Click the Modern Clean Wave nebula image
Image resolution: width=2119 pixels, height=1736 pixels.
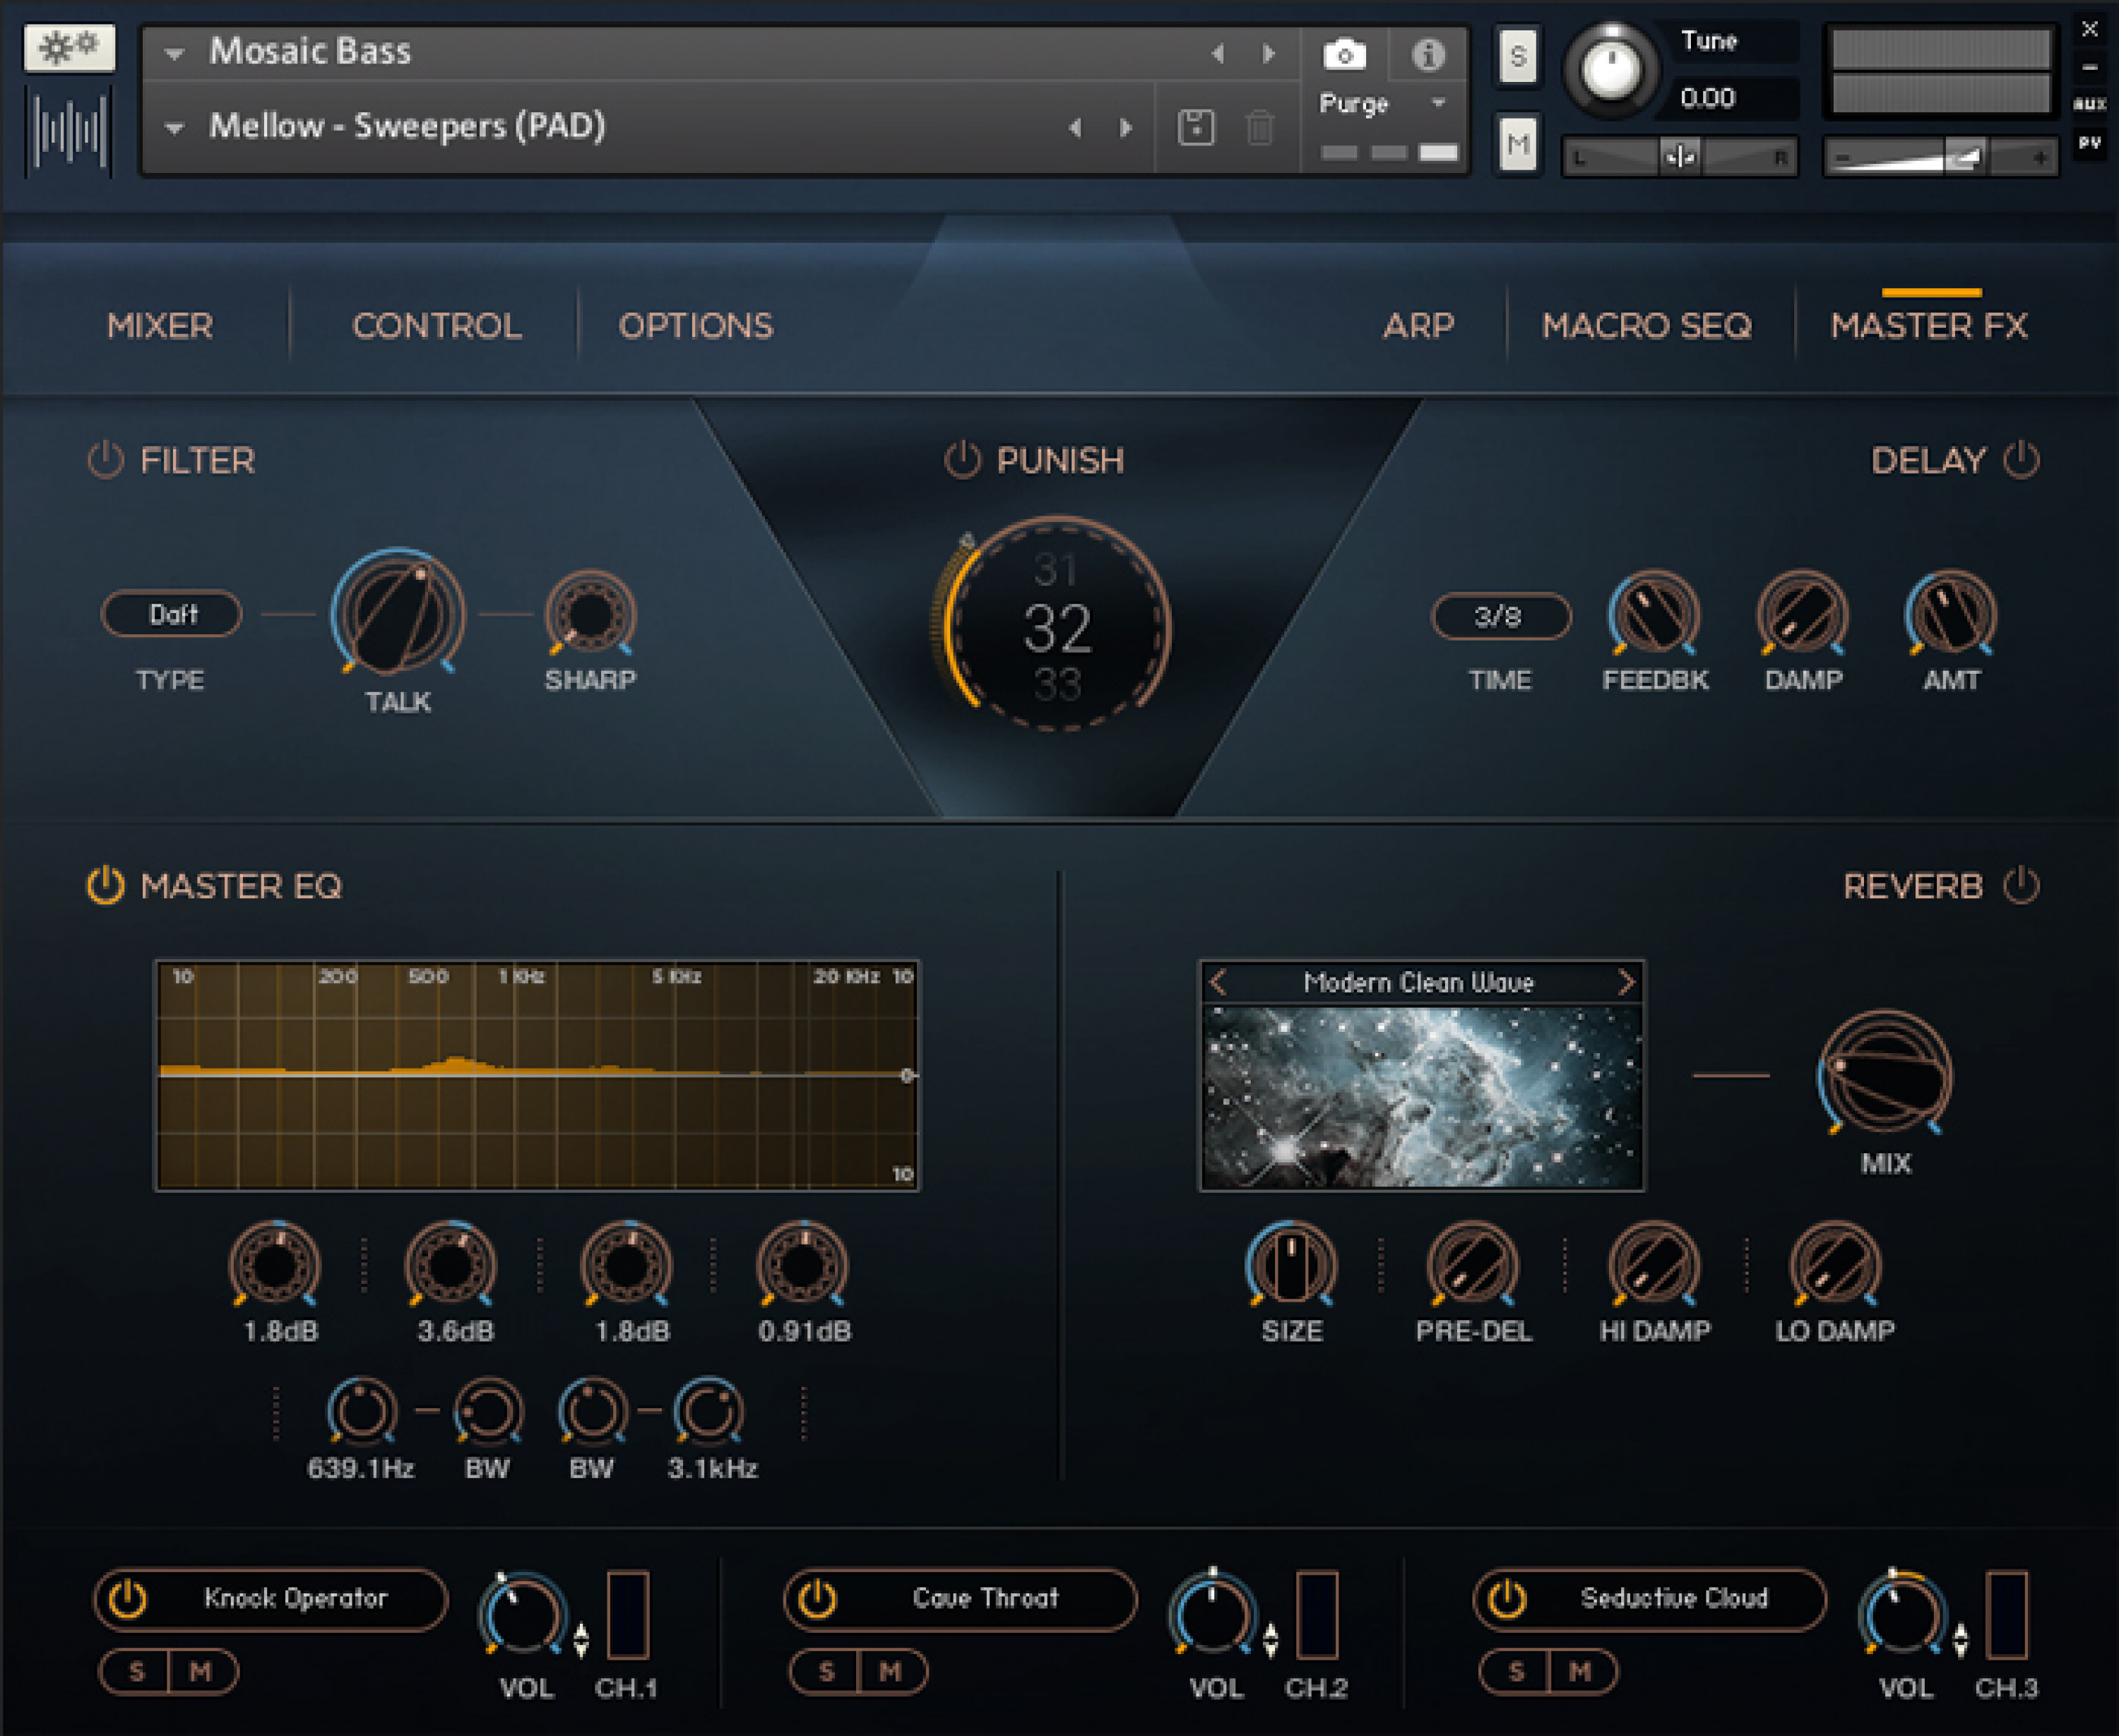pyautogui.click(x=1420, y=1100)
